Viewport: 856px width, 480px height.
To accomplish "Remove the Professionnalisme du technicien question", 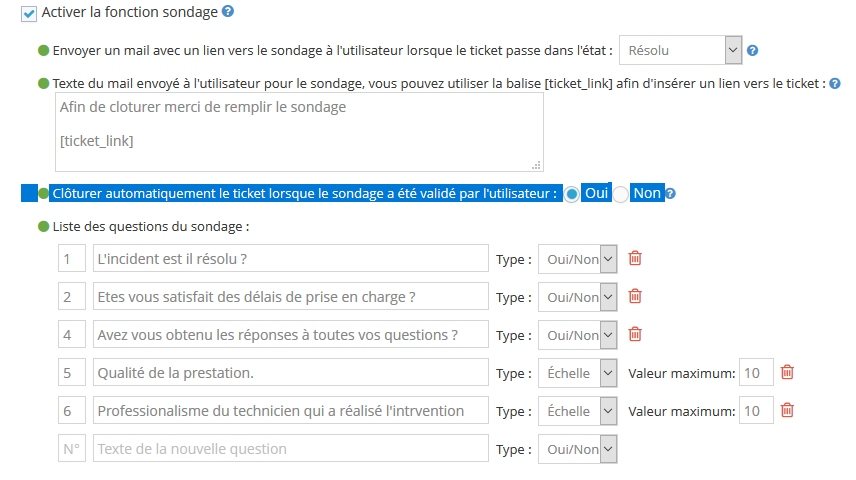I will click(787, 410).
